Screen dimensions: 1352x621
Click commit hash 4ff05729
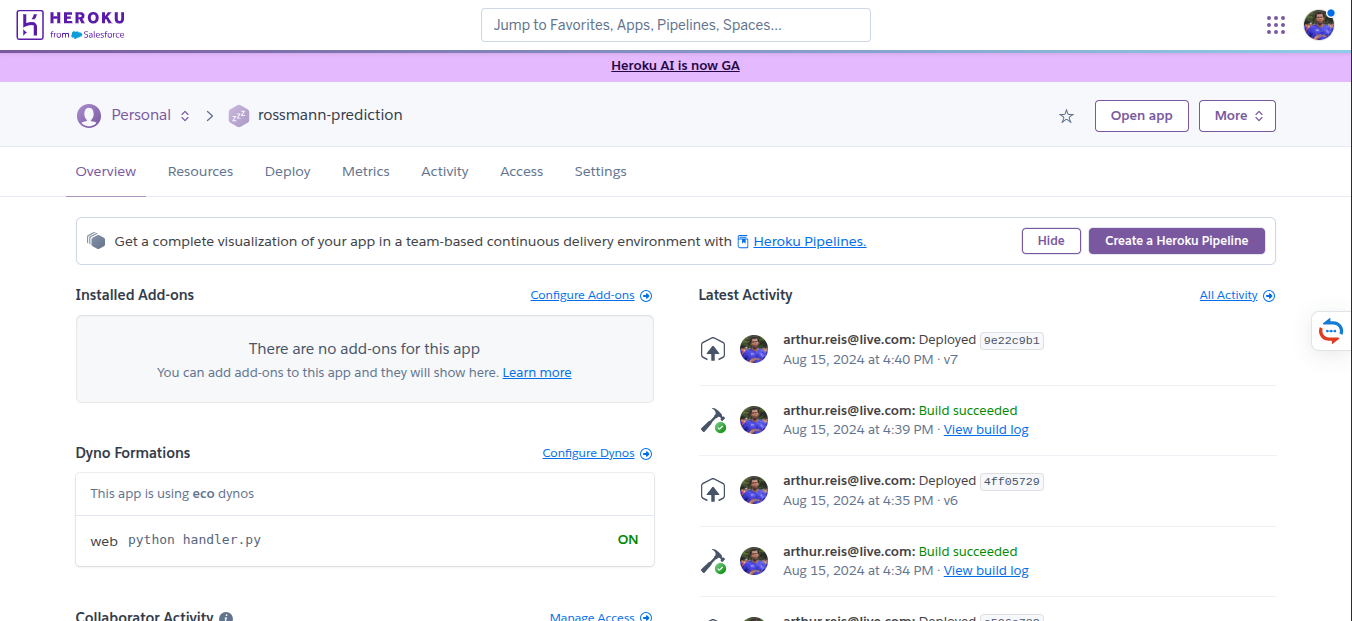[1012, 482]
